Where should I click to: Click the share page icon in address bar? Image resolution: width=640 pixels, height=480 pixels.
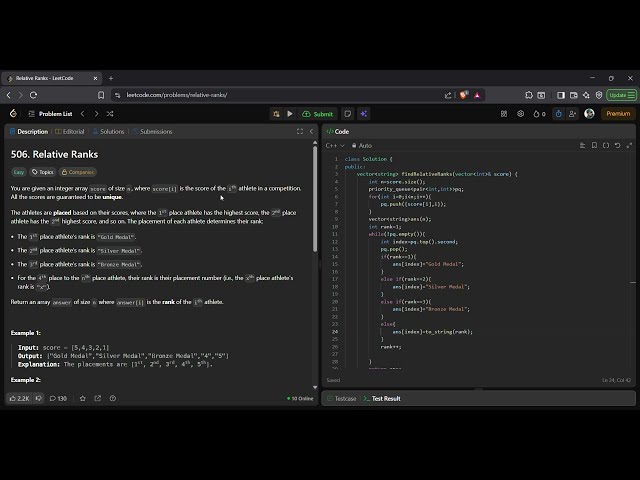[448, 95]
